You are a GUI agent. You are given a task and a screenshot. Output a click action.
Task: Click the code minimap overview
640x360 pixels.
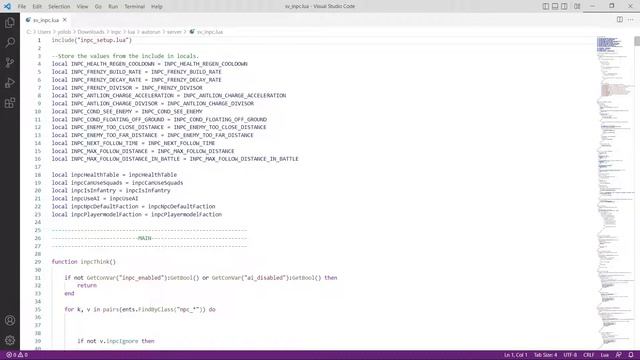click(x=615, y=192)
